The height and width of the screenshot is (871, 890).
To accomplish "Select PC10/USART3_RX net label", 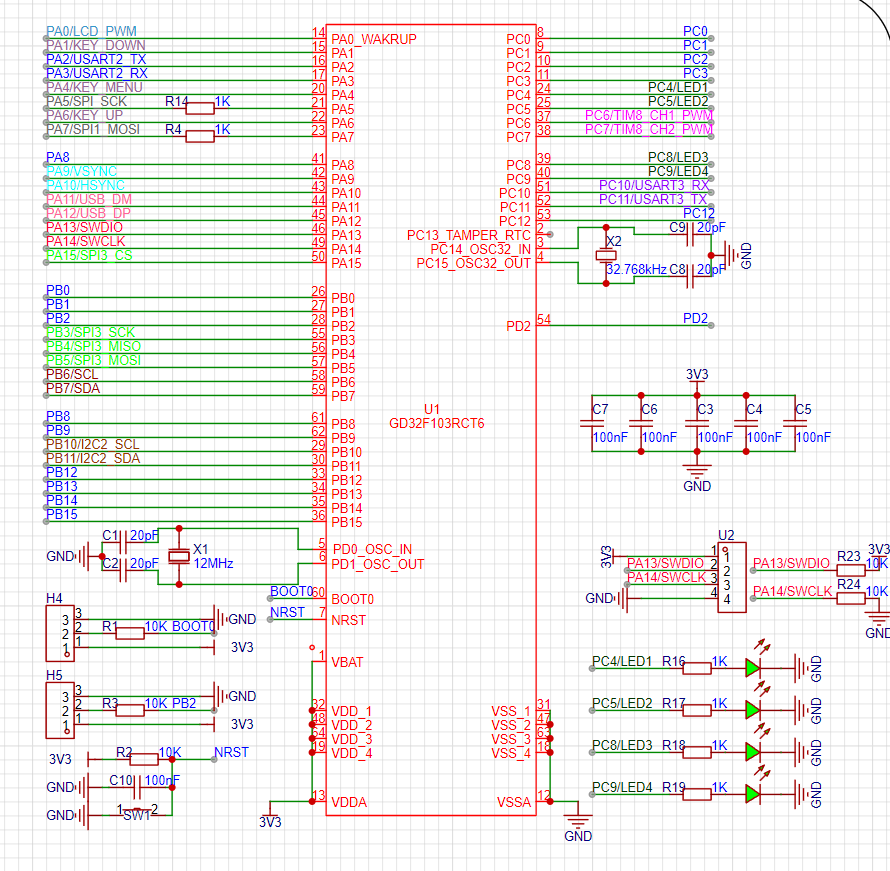I will tap(654, 186).
